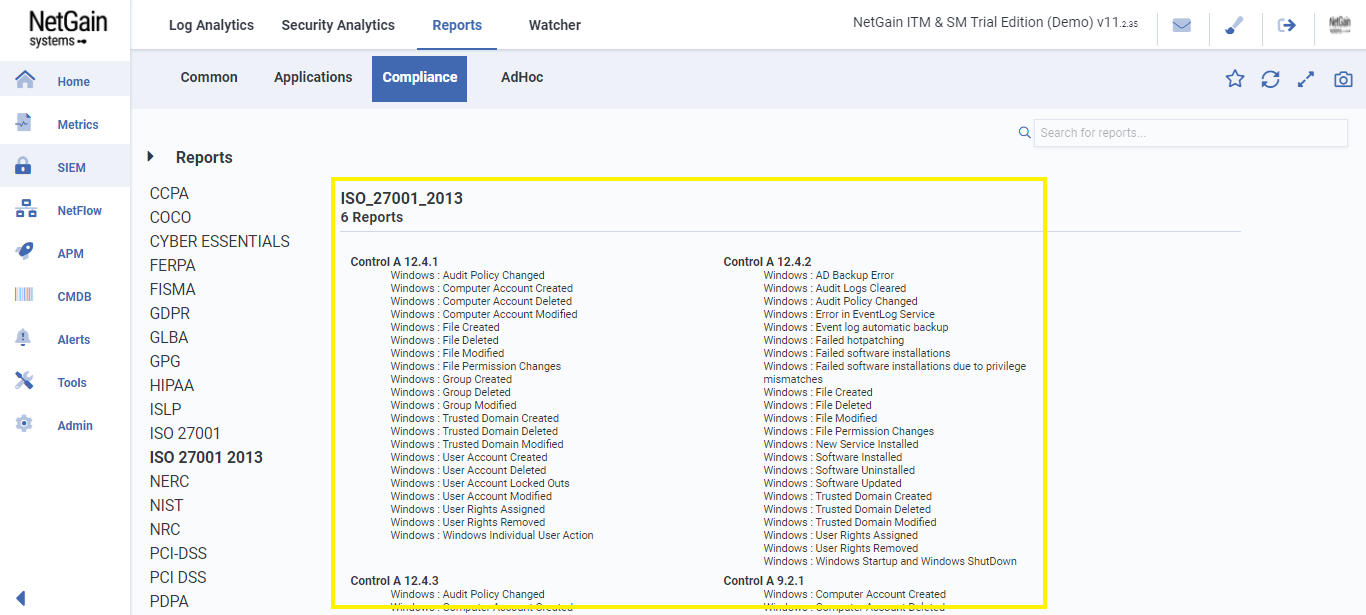Image resolution: width=1366 pixels, height=615 pixels.
Task: Select FERPA compliance category
Action: pyautogui.click(x=173, y=265)
